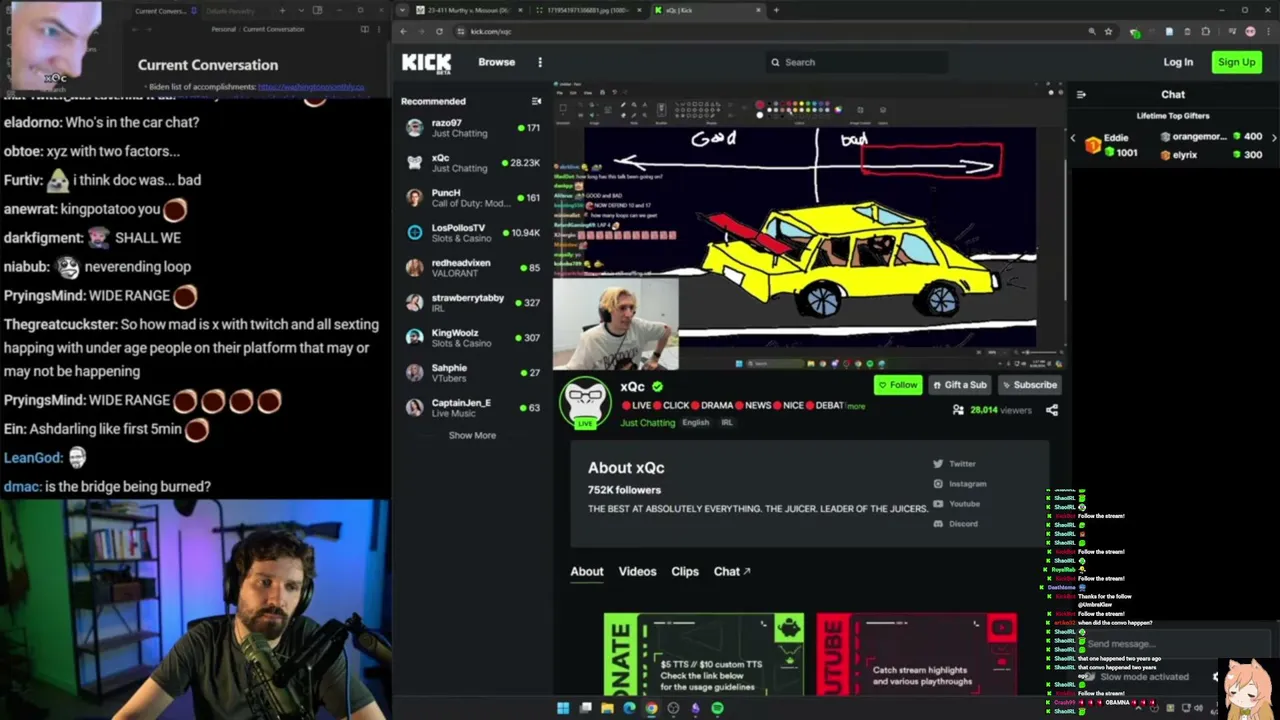This screenshot has height=720, width=1280.
Task: Expand the list with Show More
Action: point(472,435)
